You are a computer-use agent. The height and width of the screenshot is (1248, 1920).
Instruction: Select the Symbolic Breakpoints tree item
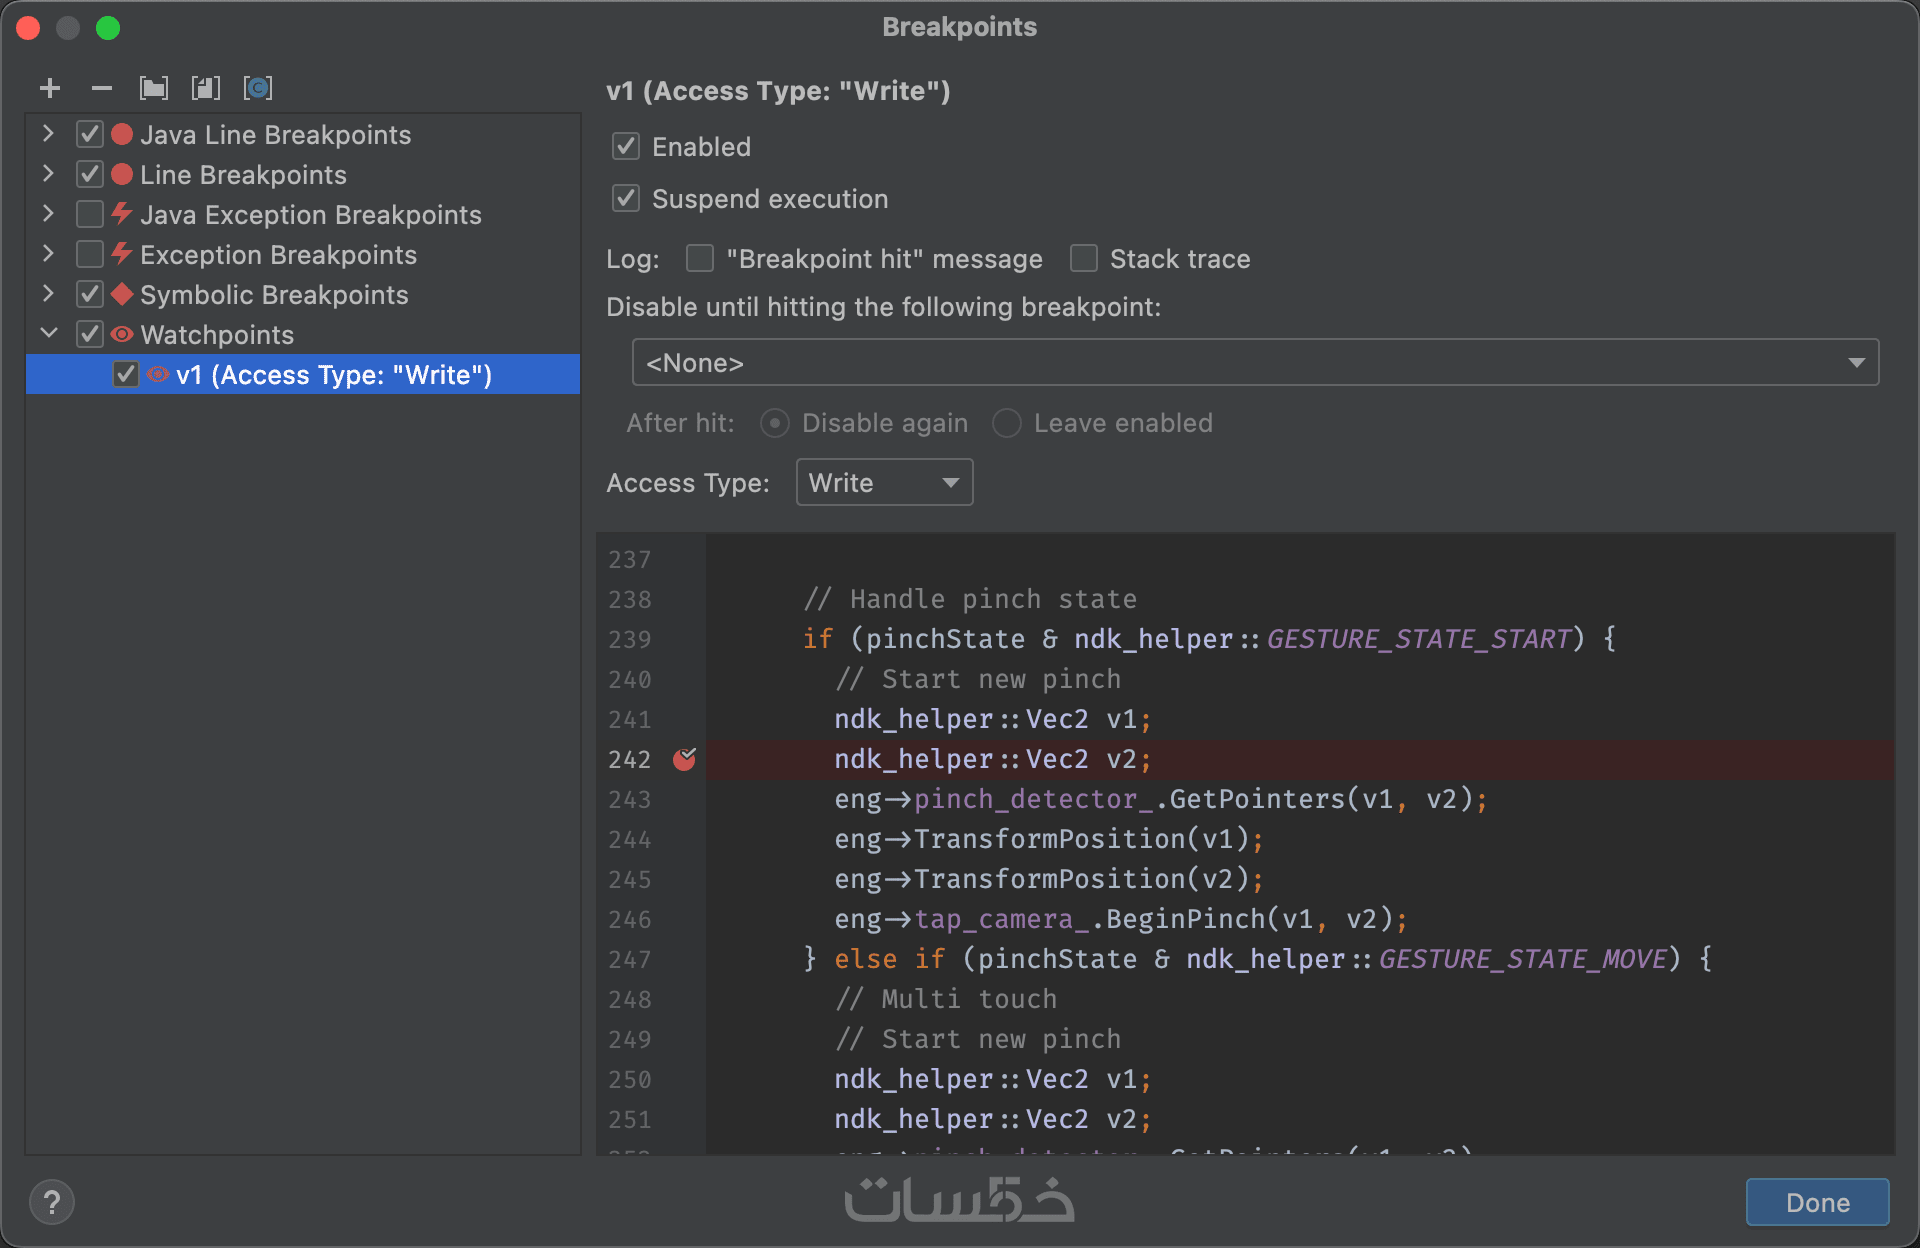pos(274,295)
